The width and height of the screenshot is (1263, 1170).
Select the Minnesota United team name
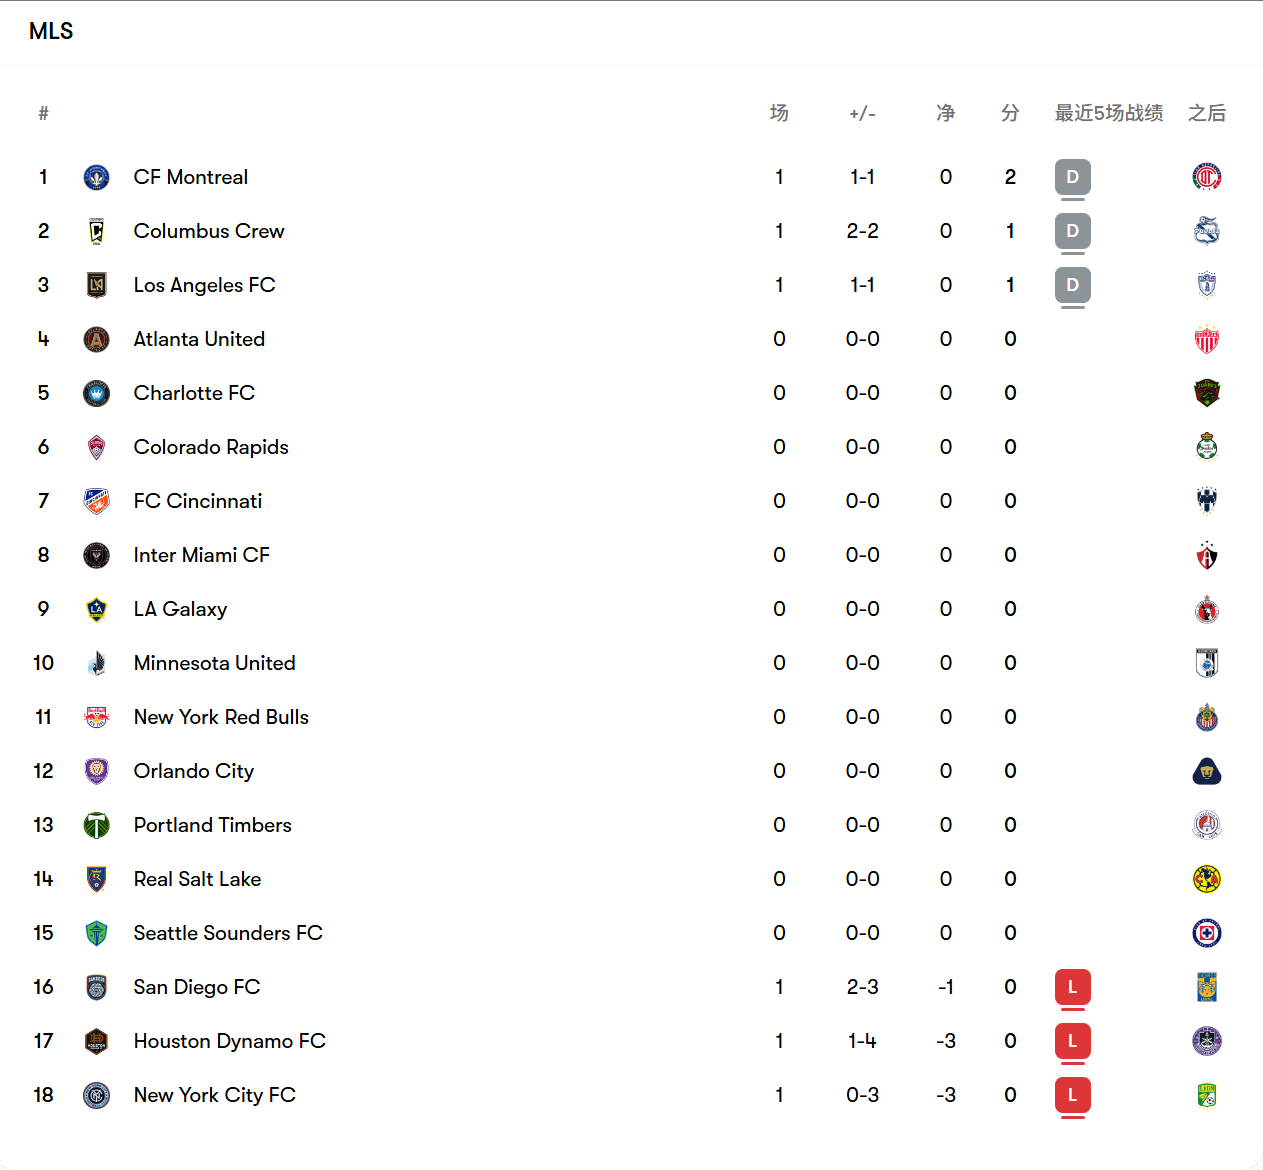(214, 663)
